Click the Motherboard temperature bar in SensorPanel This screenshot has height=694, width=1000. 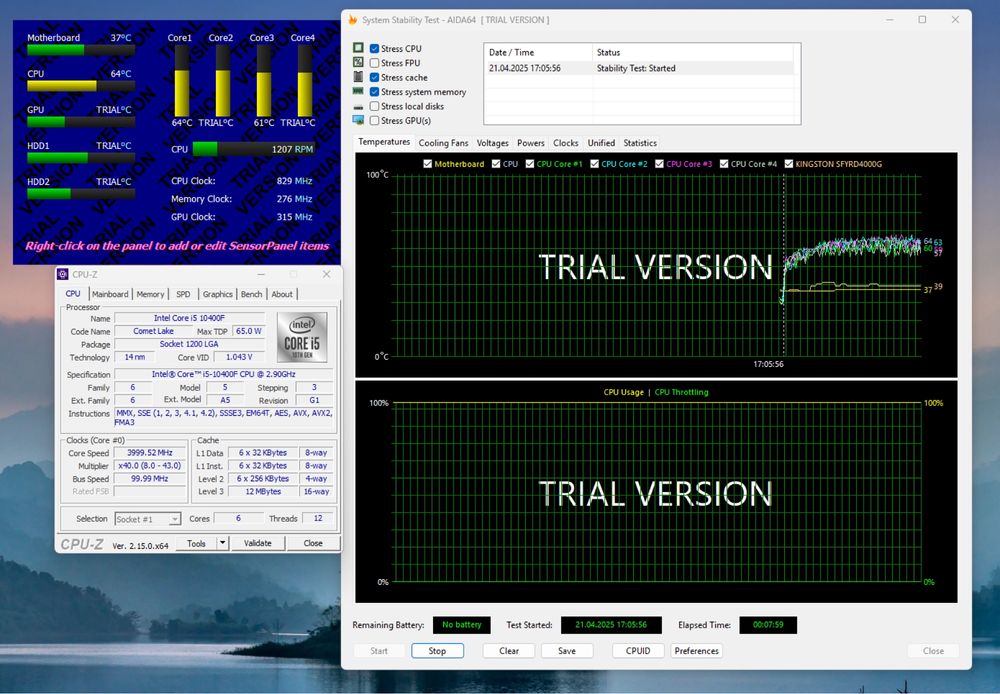coord(81,50)
